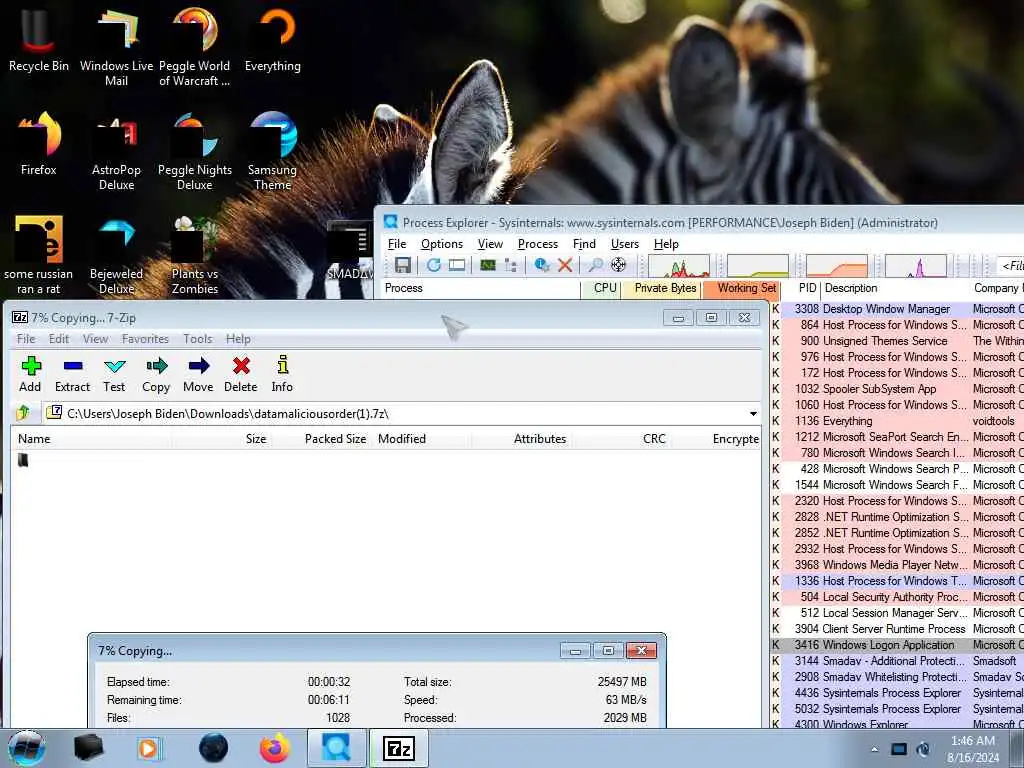Viewport: 1024px width, 768px height.
Task: Click the Copy toolbar icon in 7-Zip
Action: pyautogui.click(x=156, y=374)
